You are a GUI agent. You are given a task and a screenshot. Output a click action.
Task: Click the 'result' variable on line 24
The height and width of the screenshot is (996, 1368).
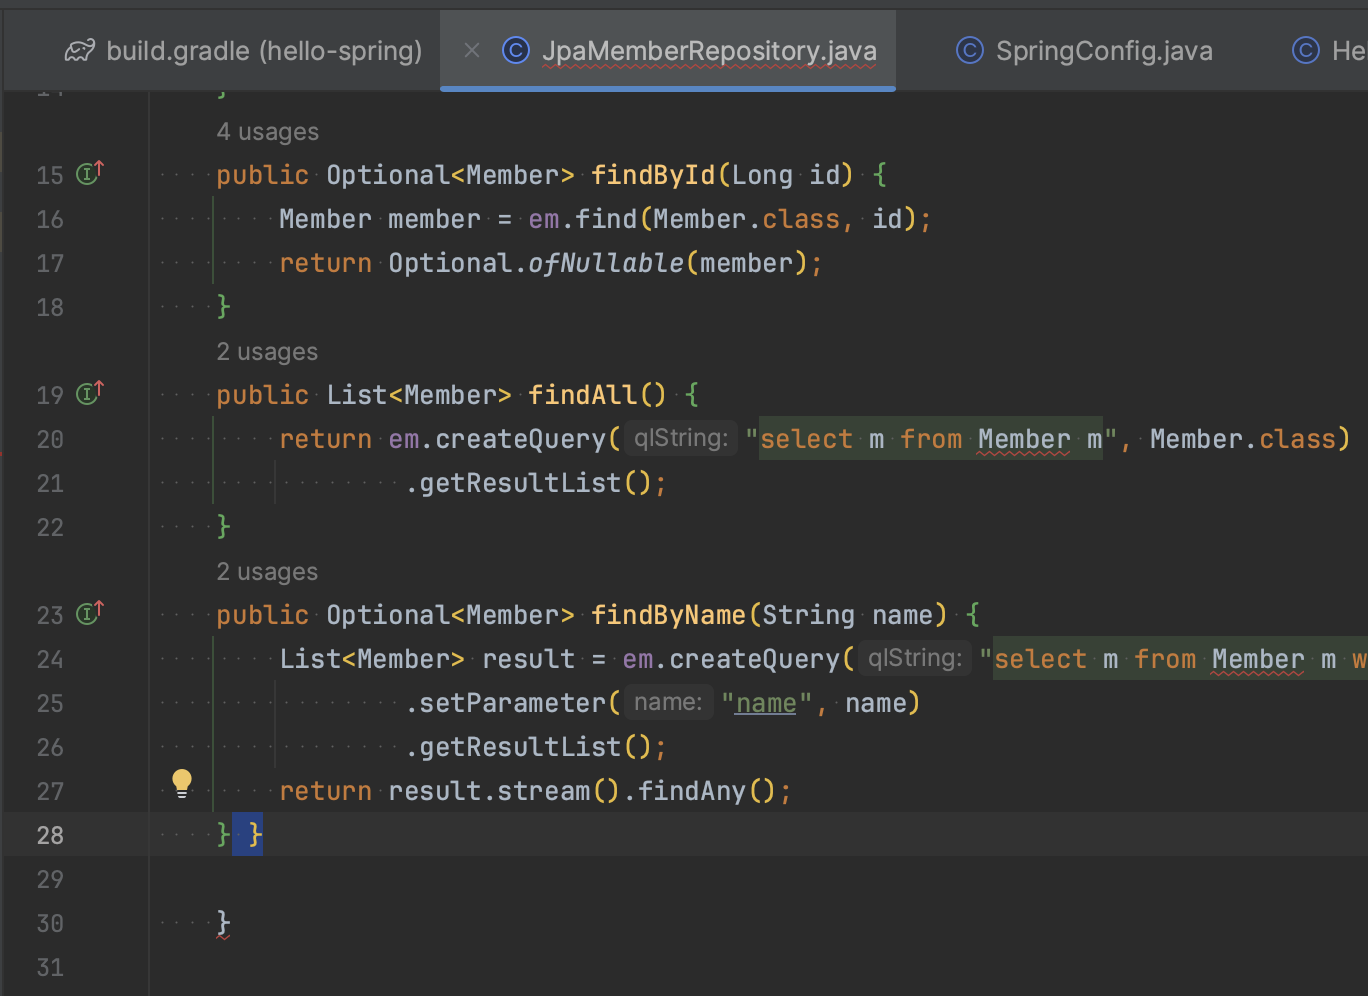(528, 659)
